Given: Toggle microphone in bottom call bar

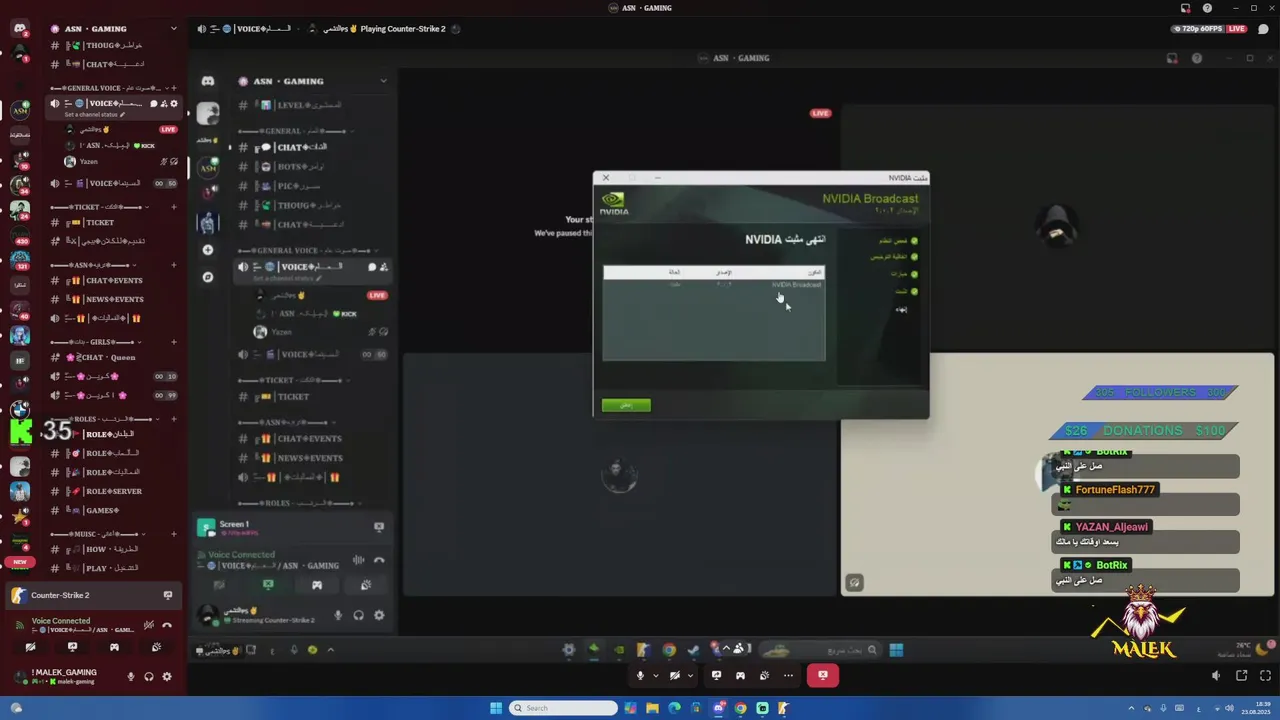Looking at the screenshot, I should 640,675.
